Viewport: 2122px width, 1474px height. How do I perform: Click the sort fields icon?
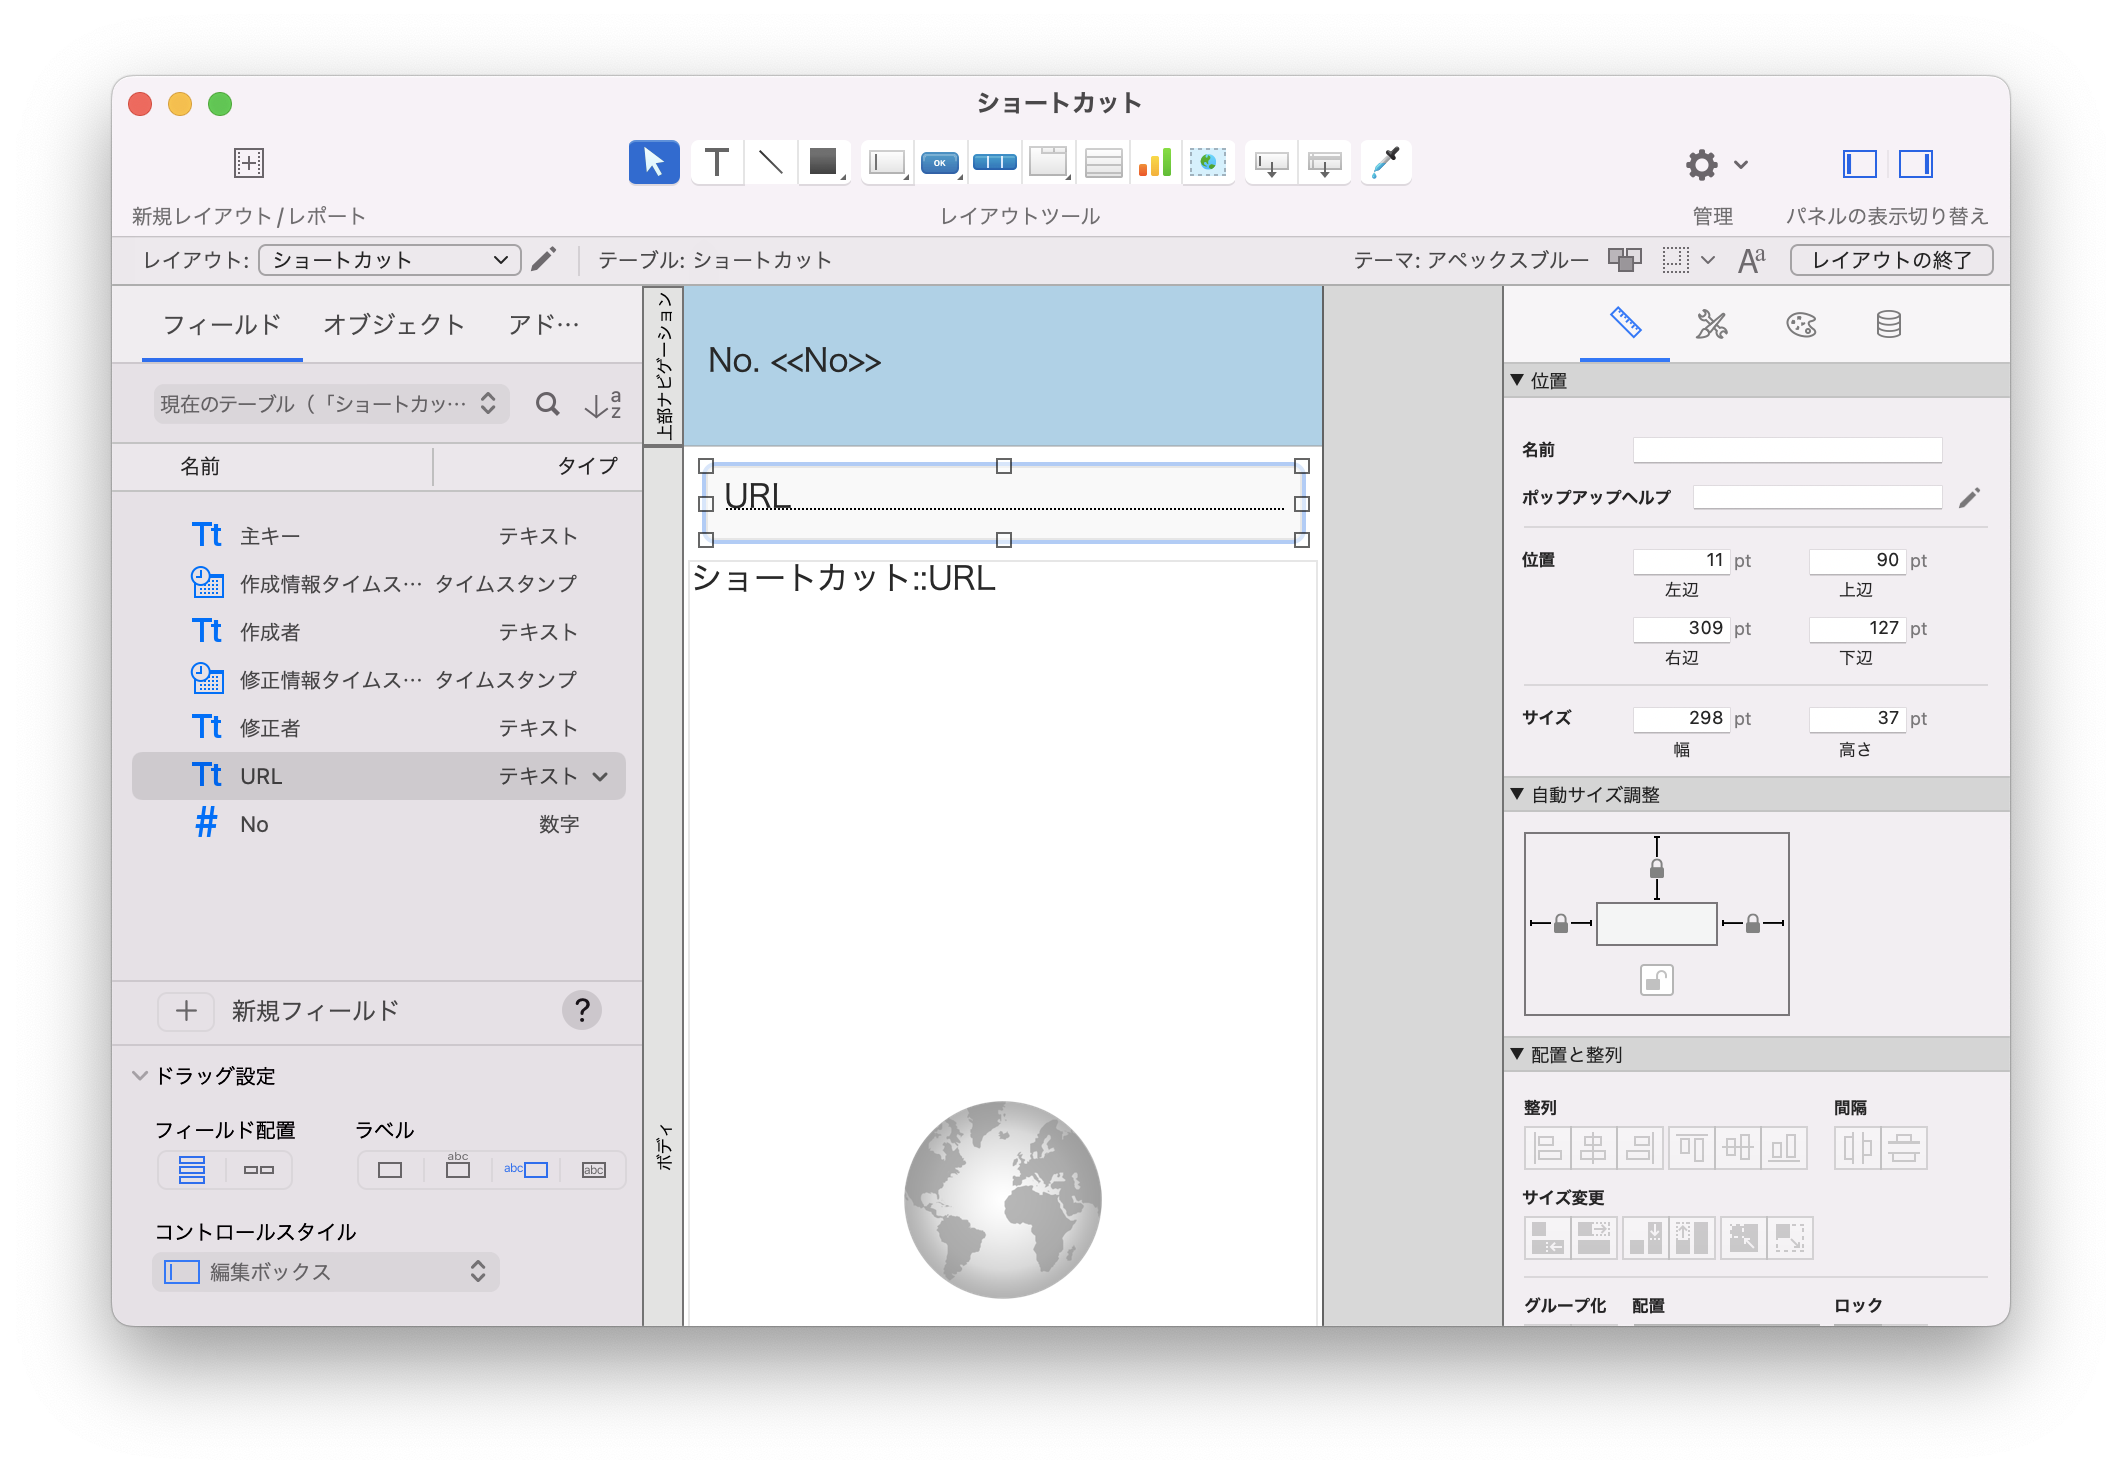click(x=603, y=404)
